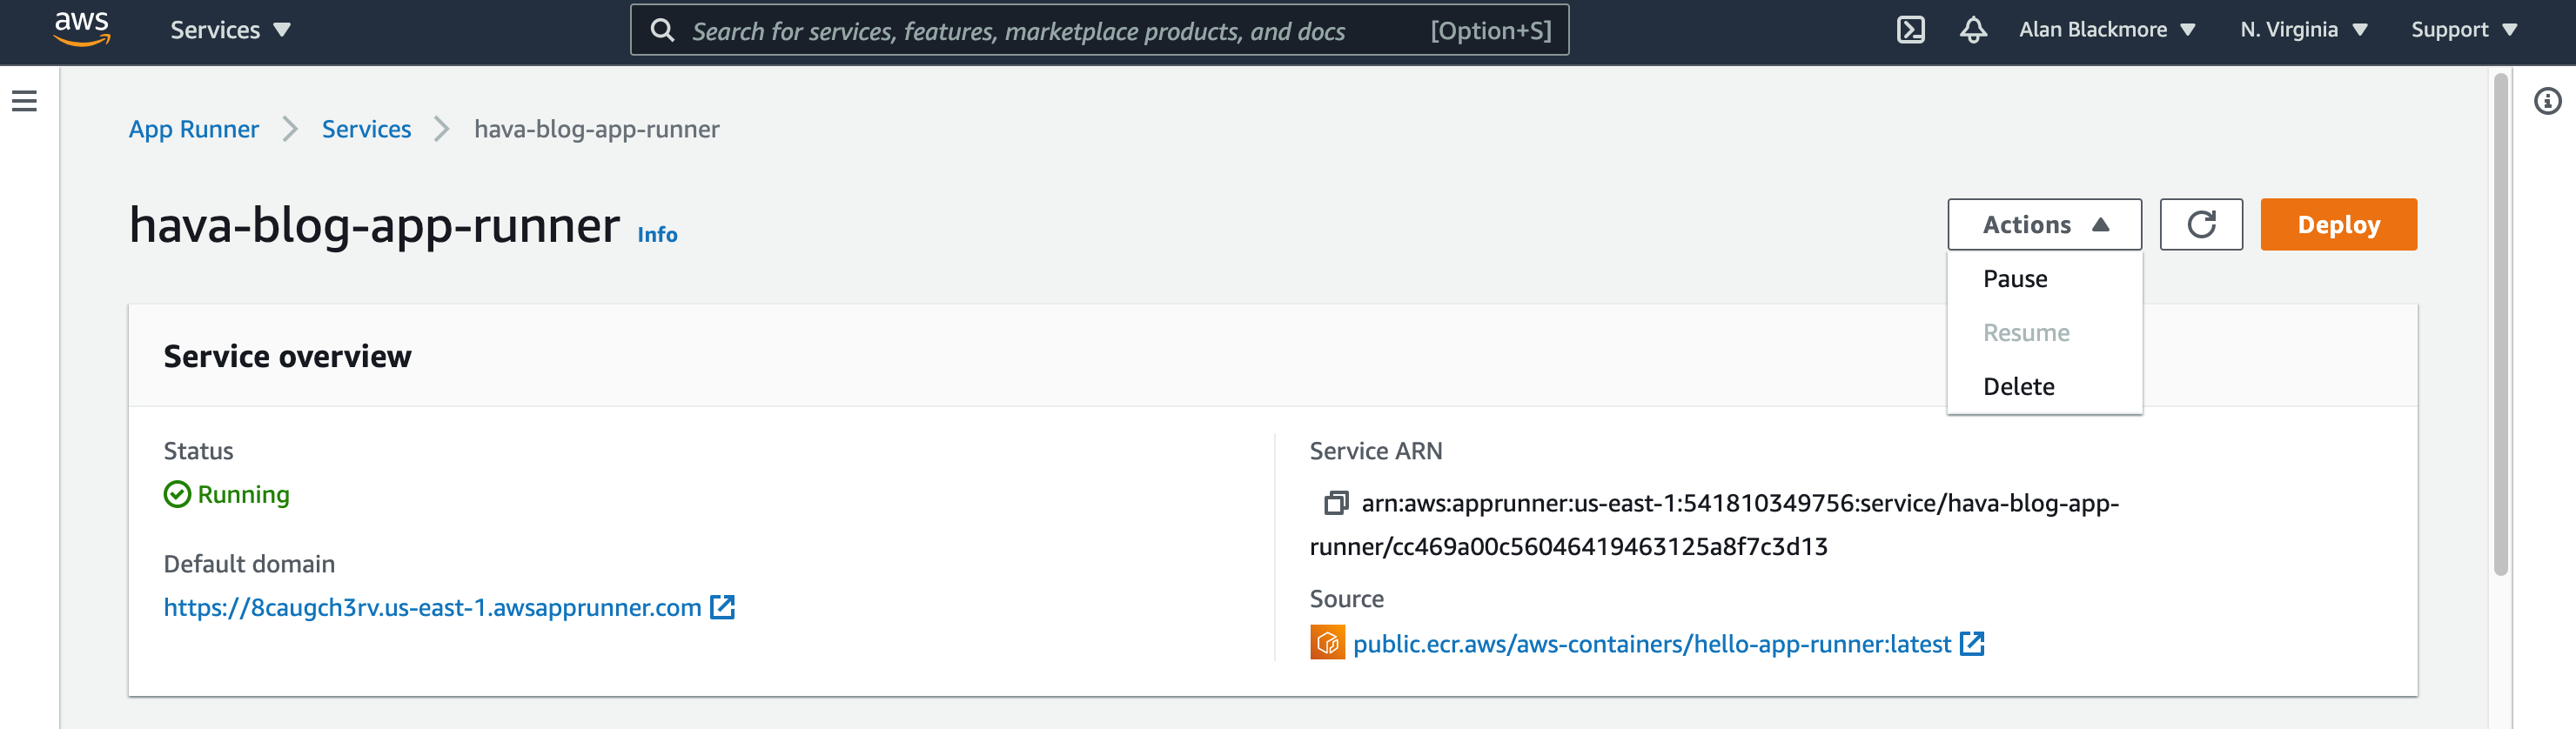Open the awsapprunner.com default domain link

click(x=432, y=607)
